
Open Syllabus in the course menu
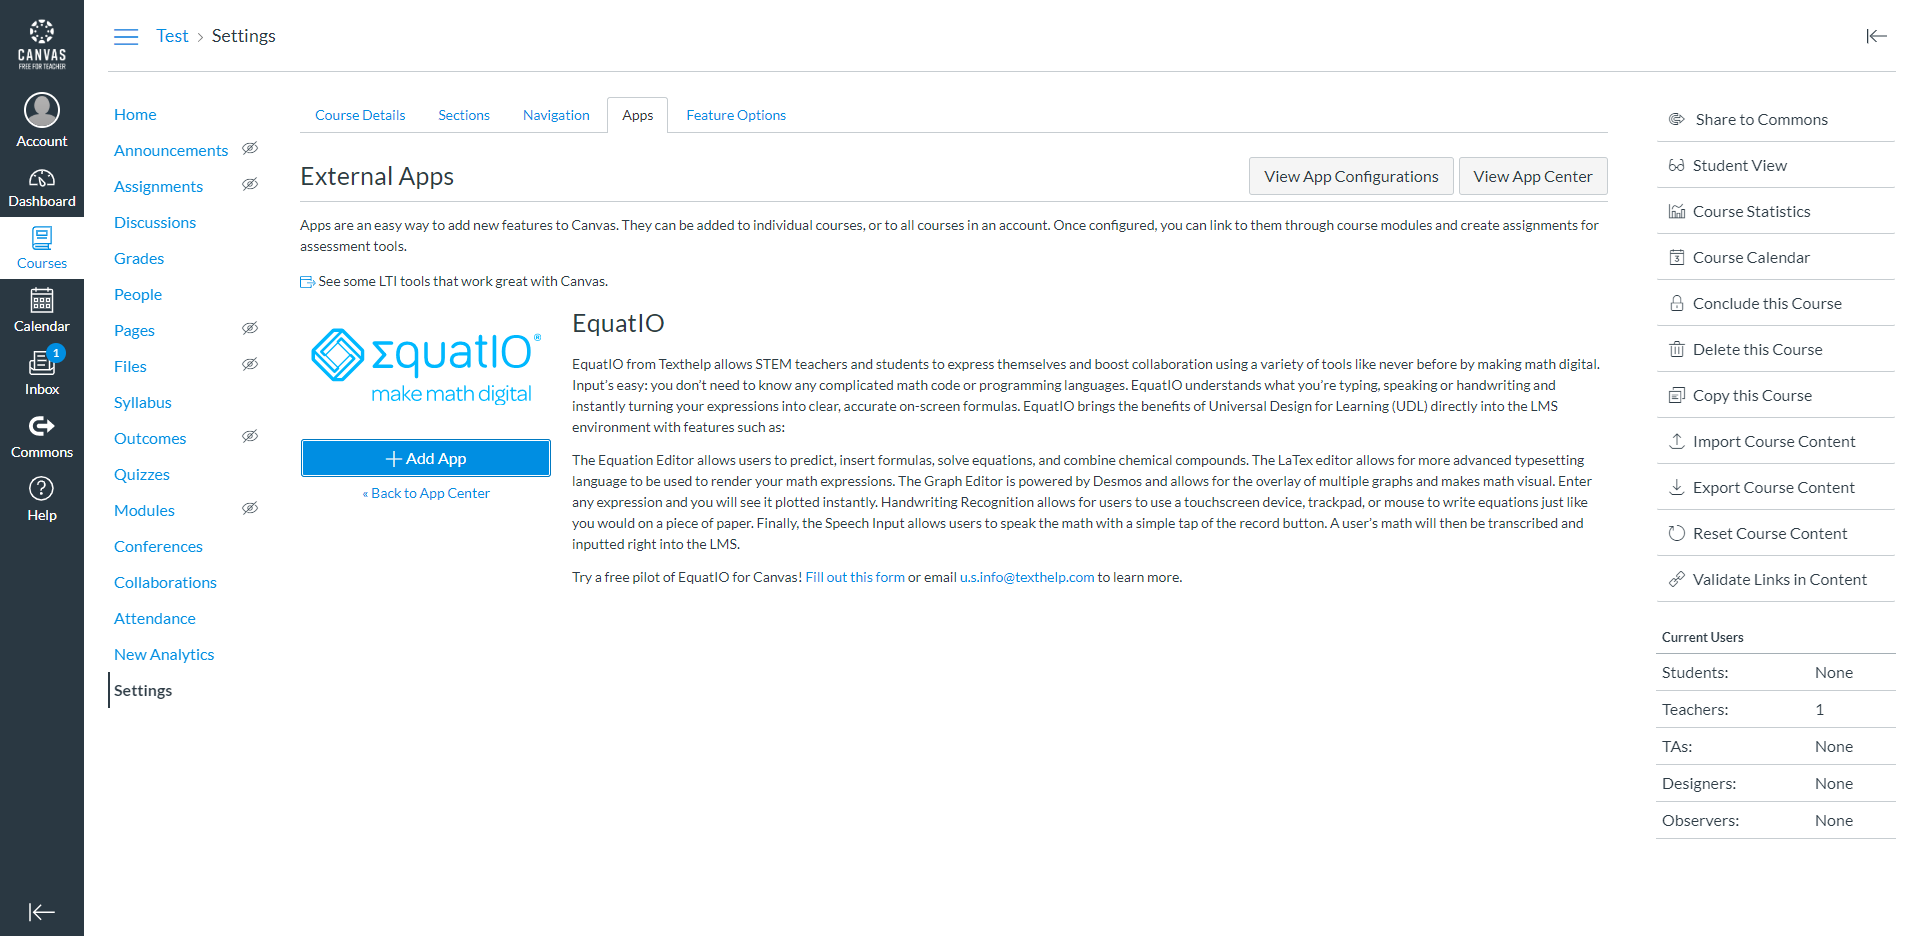coord(143,402)
